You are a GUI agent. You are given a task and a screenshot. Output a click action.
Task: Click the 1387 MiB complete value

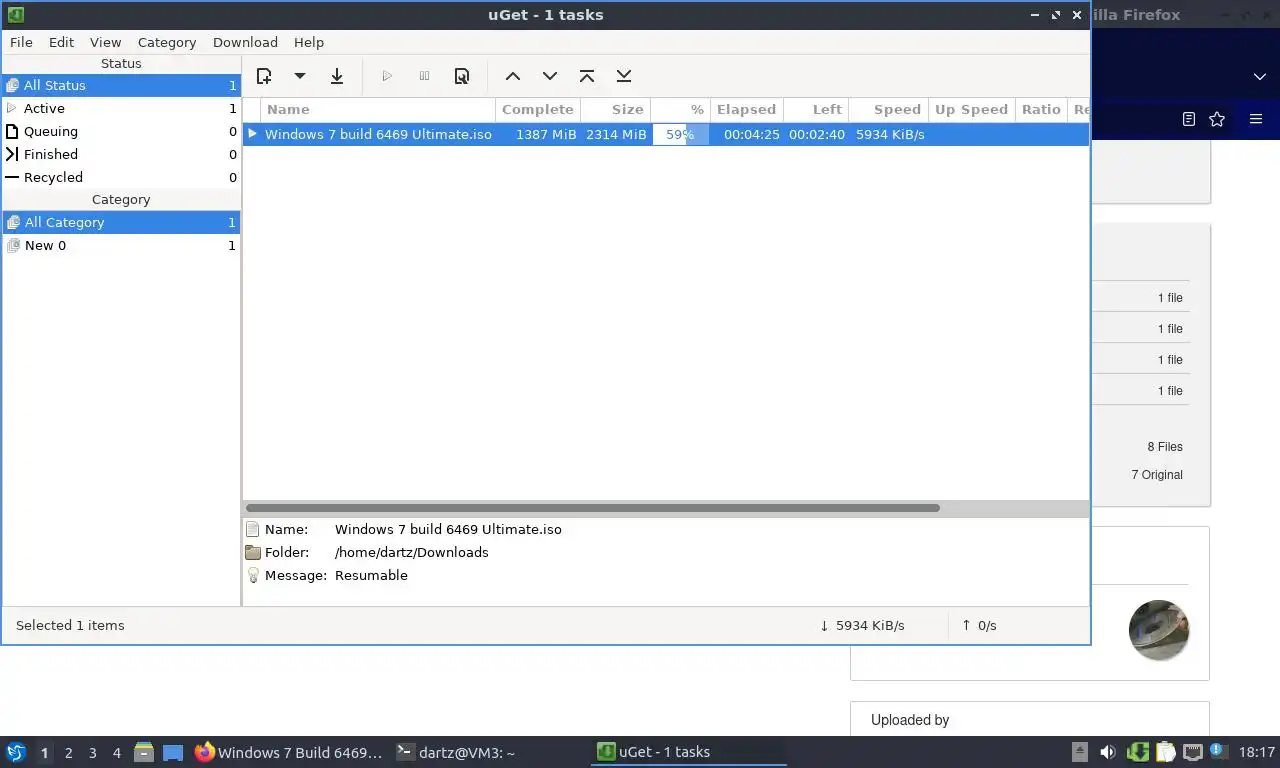click(546, 134)
